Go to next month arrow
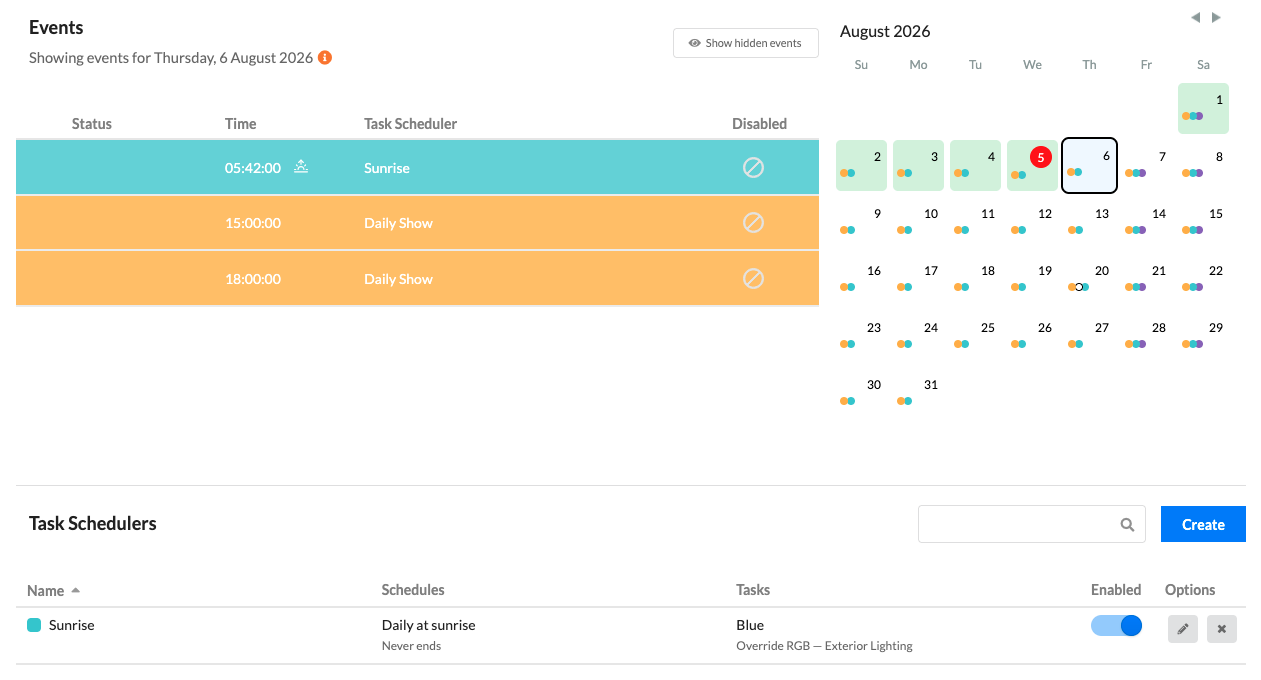The image size is (1261, 680). point(1216,18)
